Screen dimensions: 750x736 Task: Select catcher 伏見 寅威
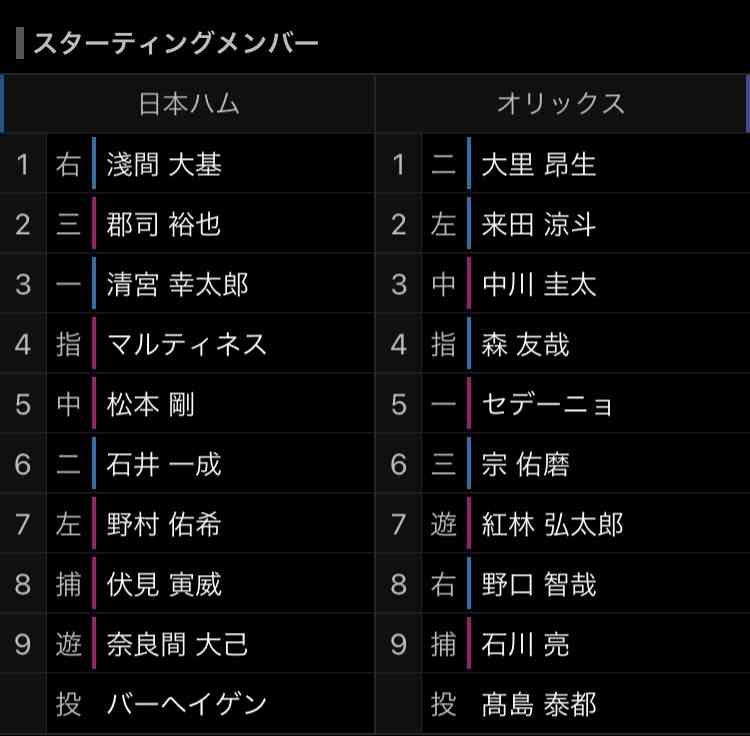coord(164,584)
